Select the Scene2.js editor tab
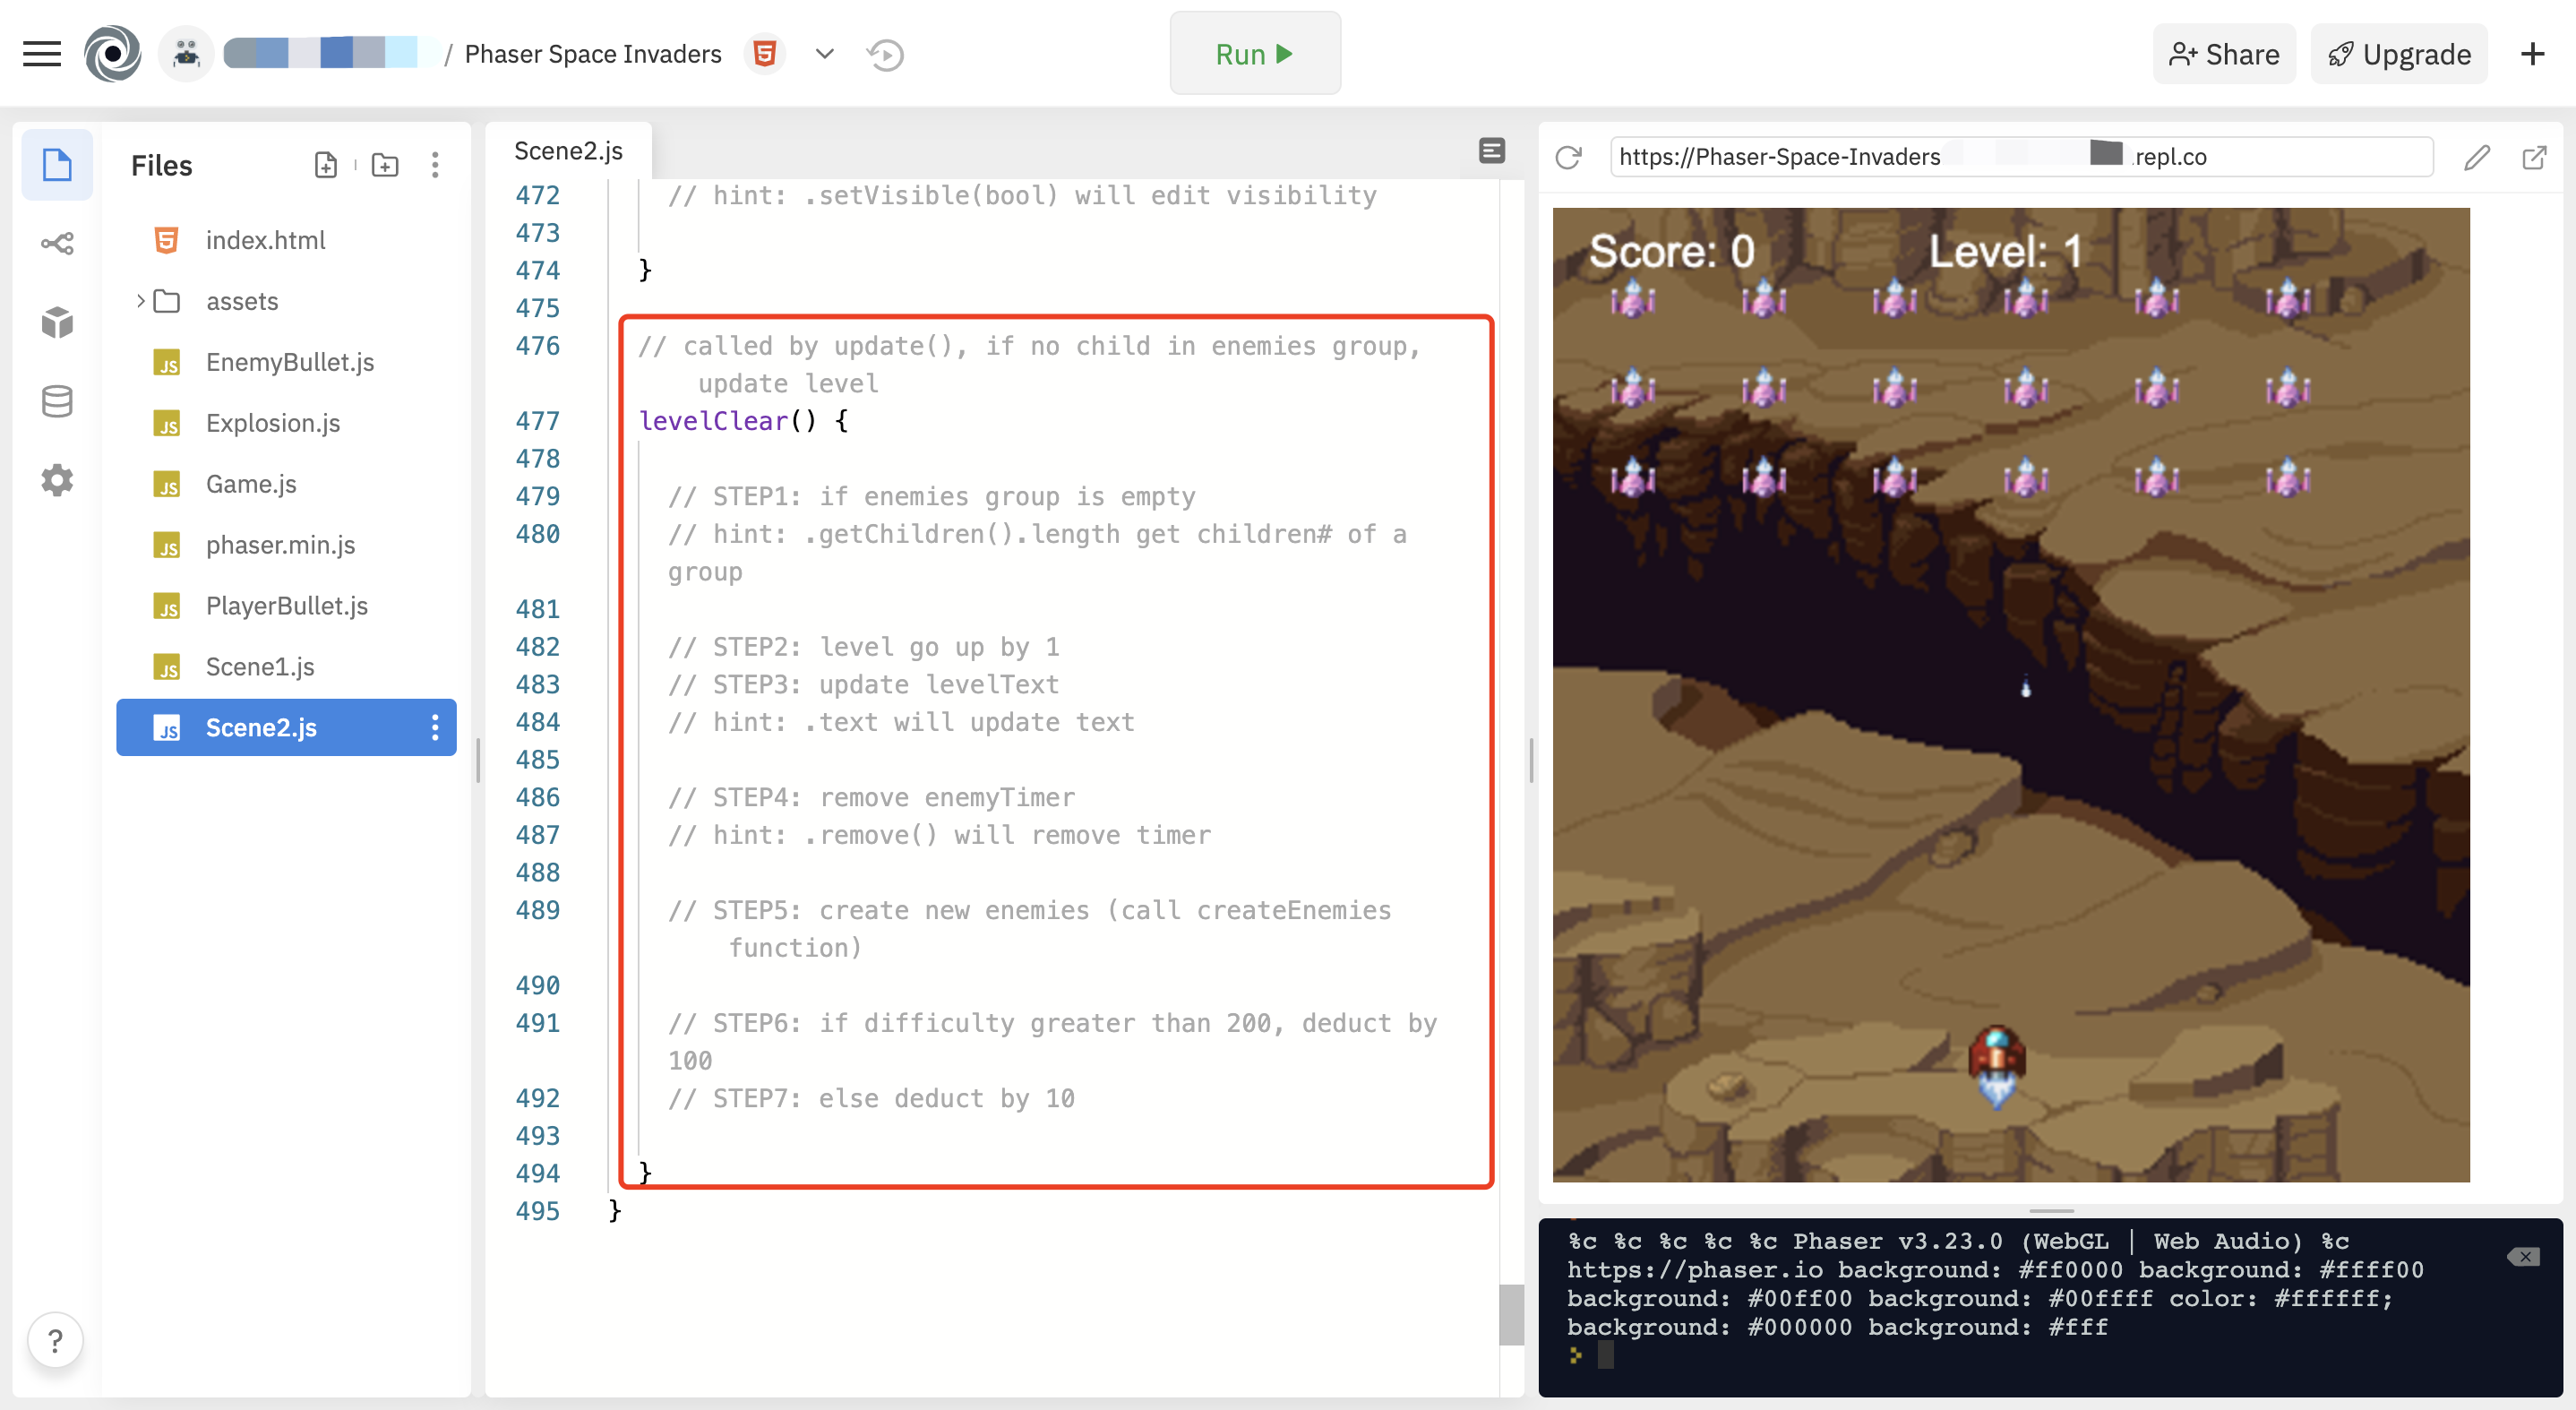 (568, 151)
